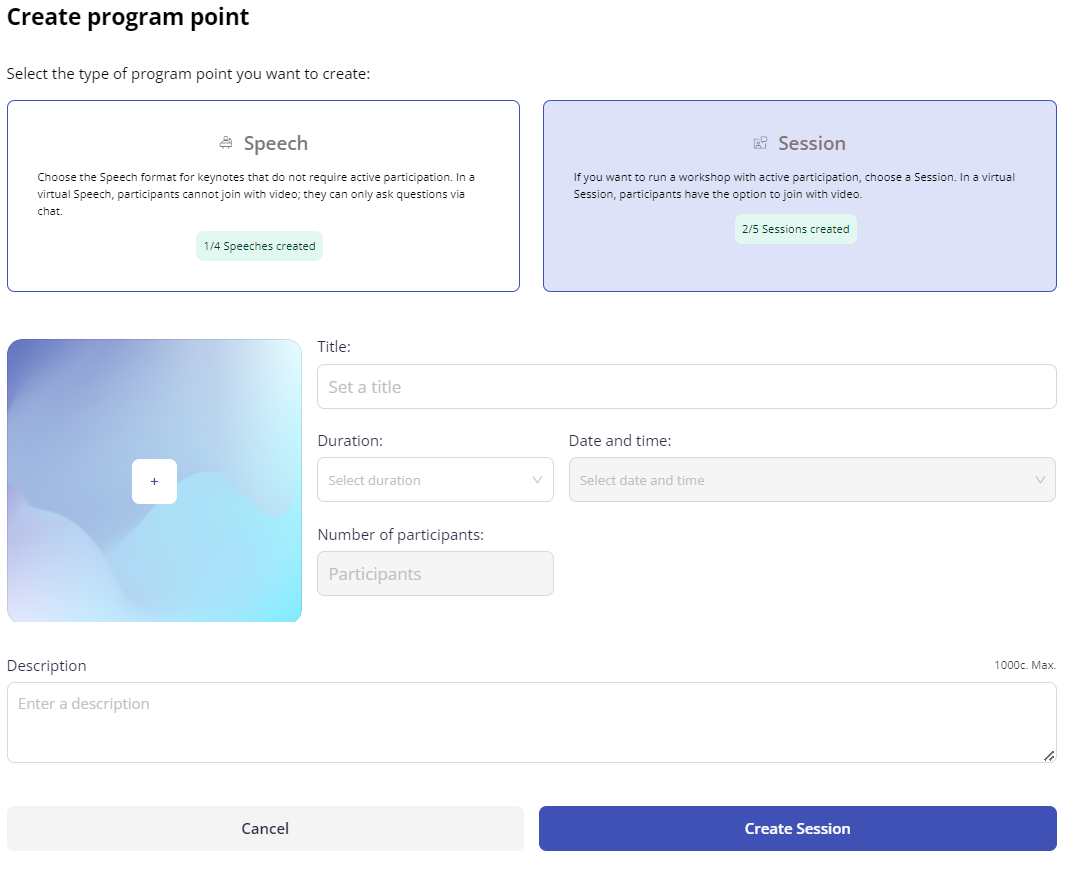Image resolution: width=1072 pixels, height=869 pixels.
Task: Click the 1/4 Speeches created badge
Action: coord(259,246)
